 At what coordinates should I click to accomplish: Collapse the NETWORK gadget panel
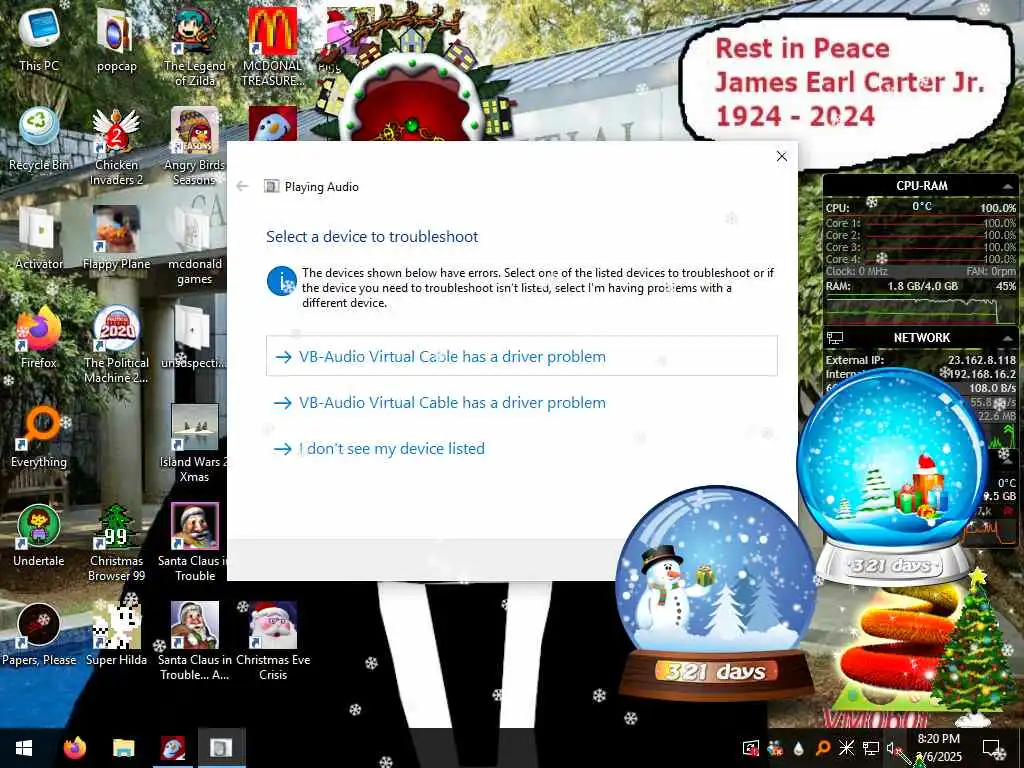(x=1008, y=338)
